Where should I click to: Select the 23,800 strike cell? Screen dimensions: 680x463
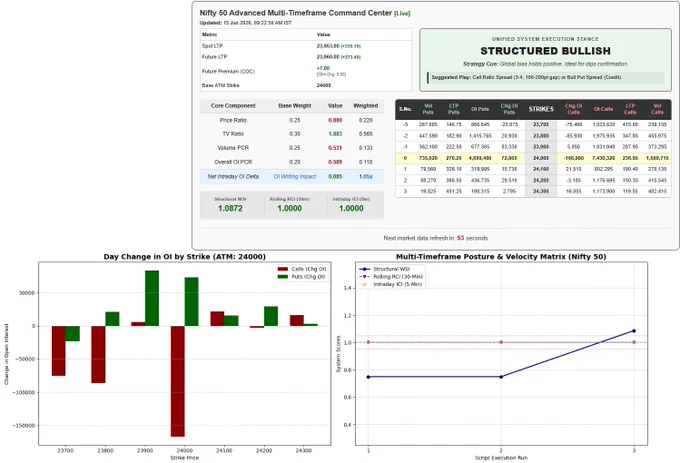541,136
